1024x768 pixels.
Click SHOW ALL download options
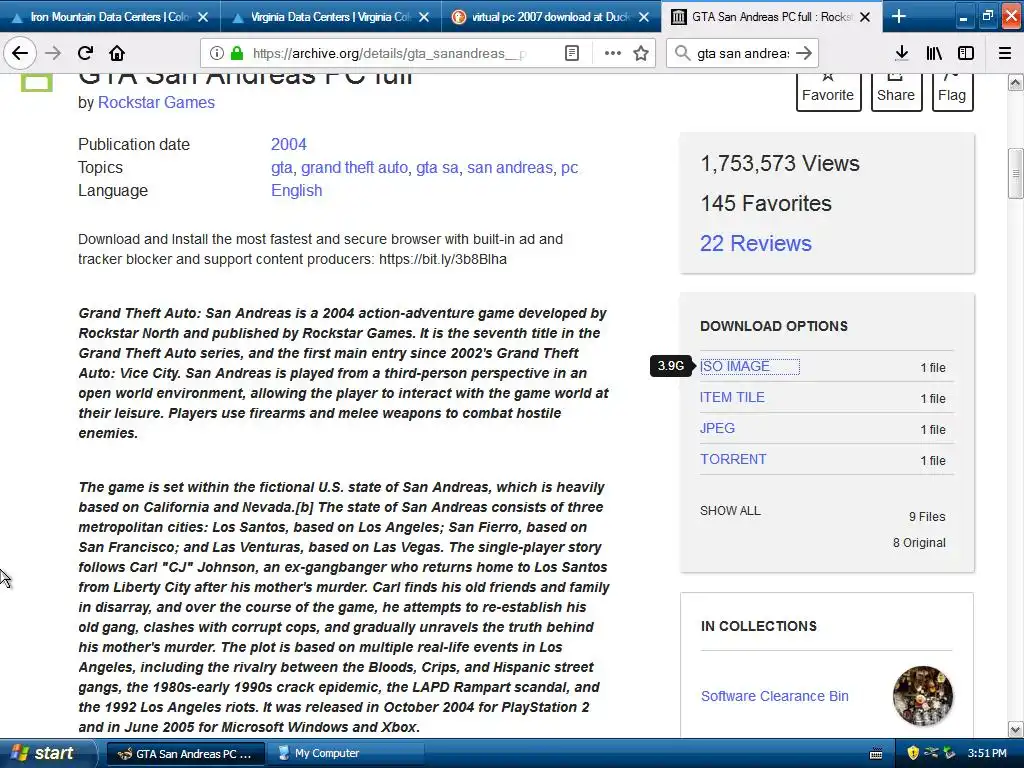pos(730,511)
